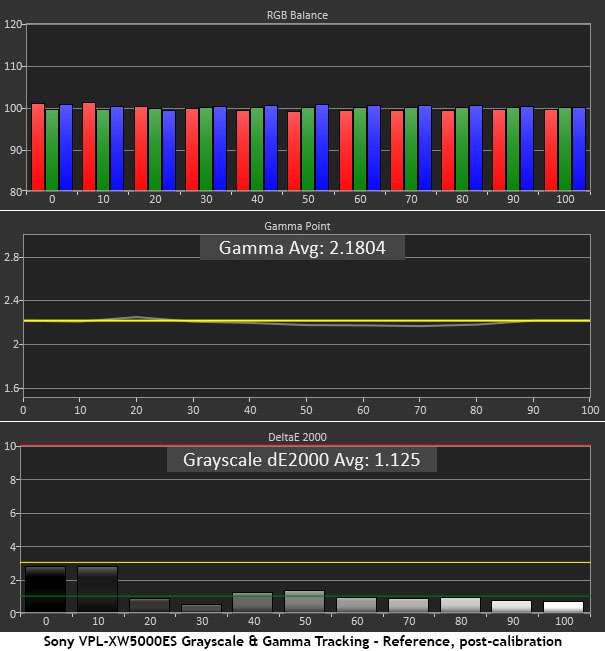Click the Sony VPL-XW5000ES caption text
Viewport: 605px width, 651px height.
tap(303, 641)
